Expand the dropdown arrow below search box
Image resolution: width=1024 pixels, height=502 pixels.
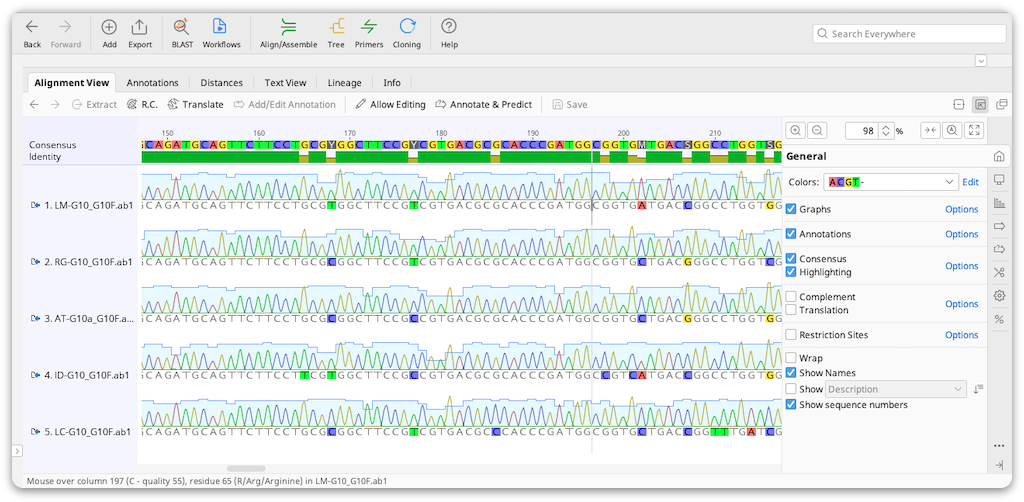(x=980, y=60)
